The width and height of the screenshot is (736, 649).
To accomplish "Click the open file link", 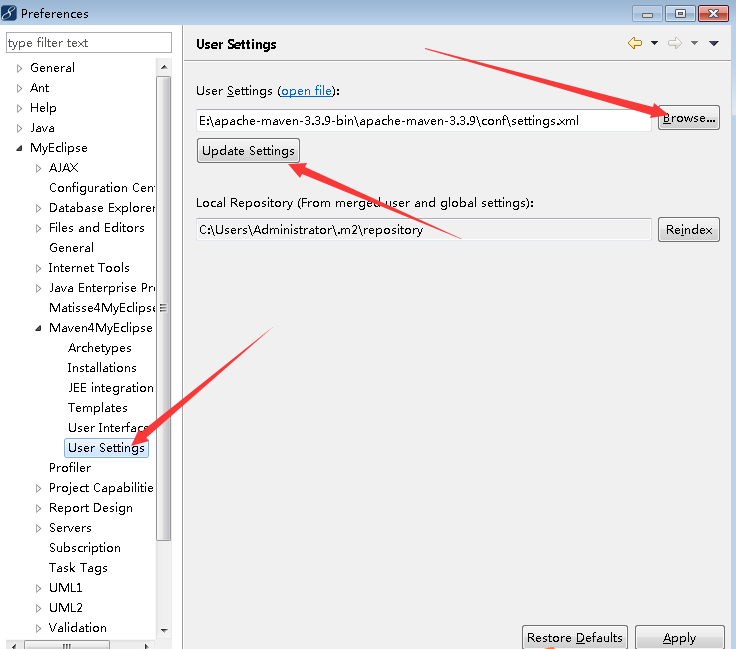I will pos(307,91).
